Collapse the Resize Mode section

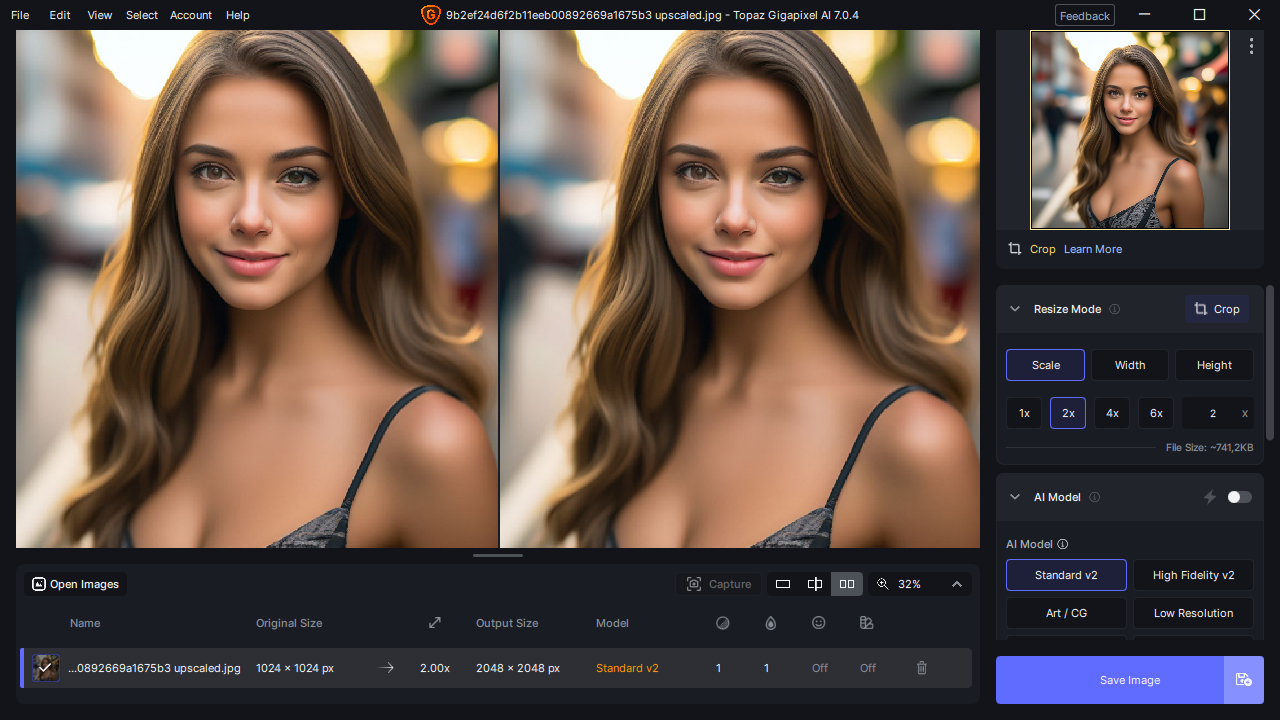[1015, 309]
